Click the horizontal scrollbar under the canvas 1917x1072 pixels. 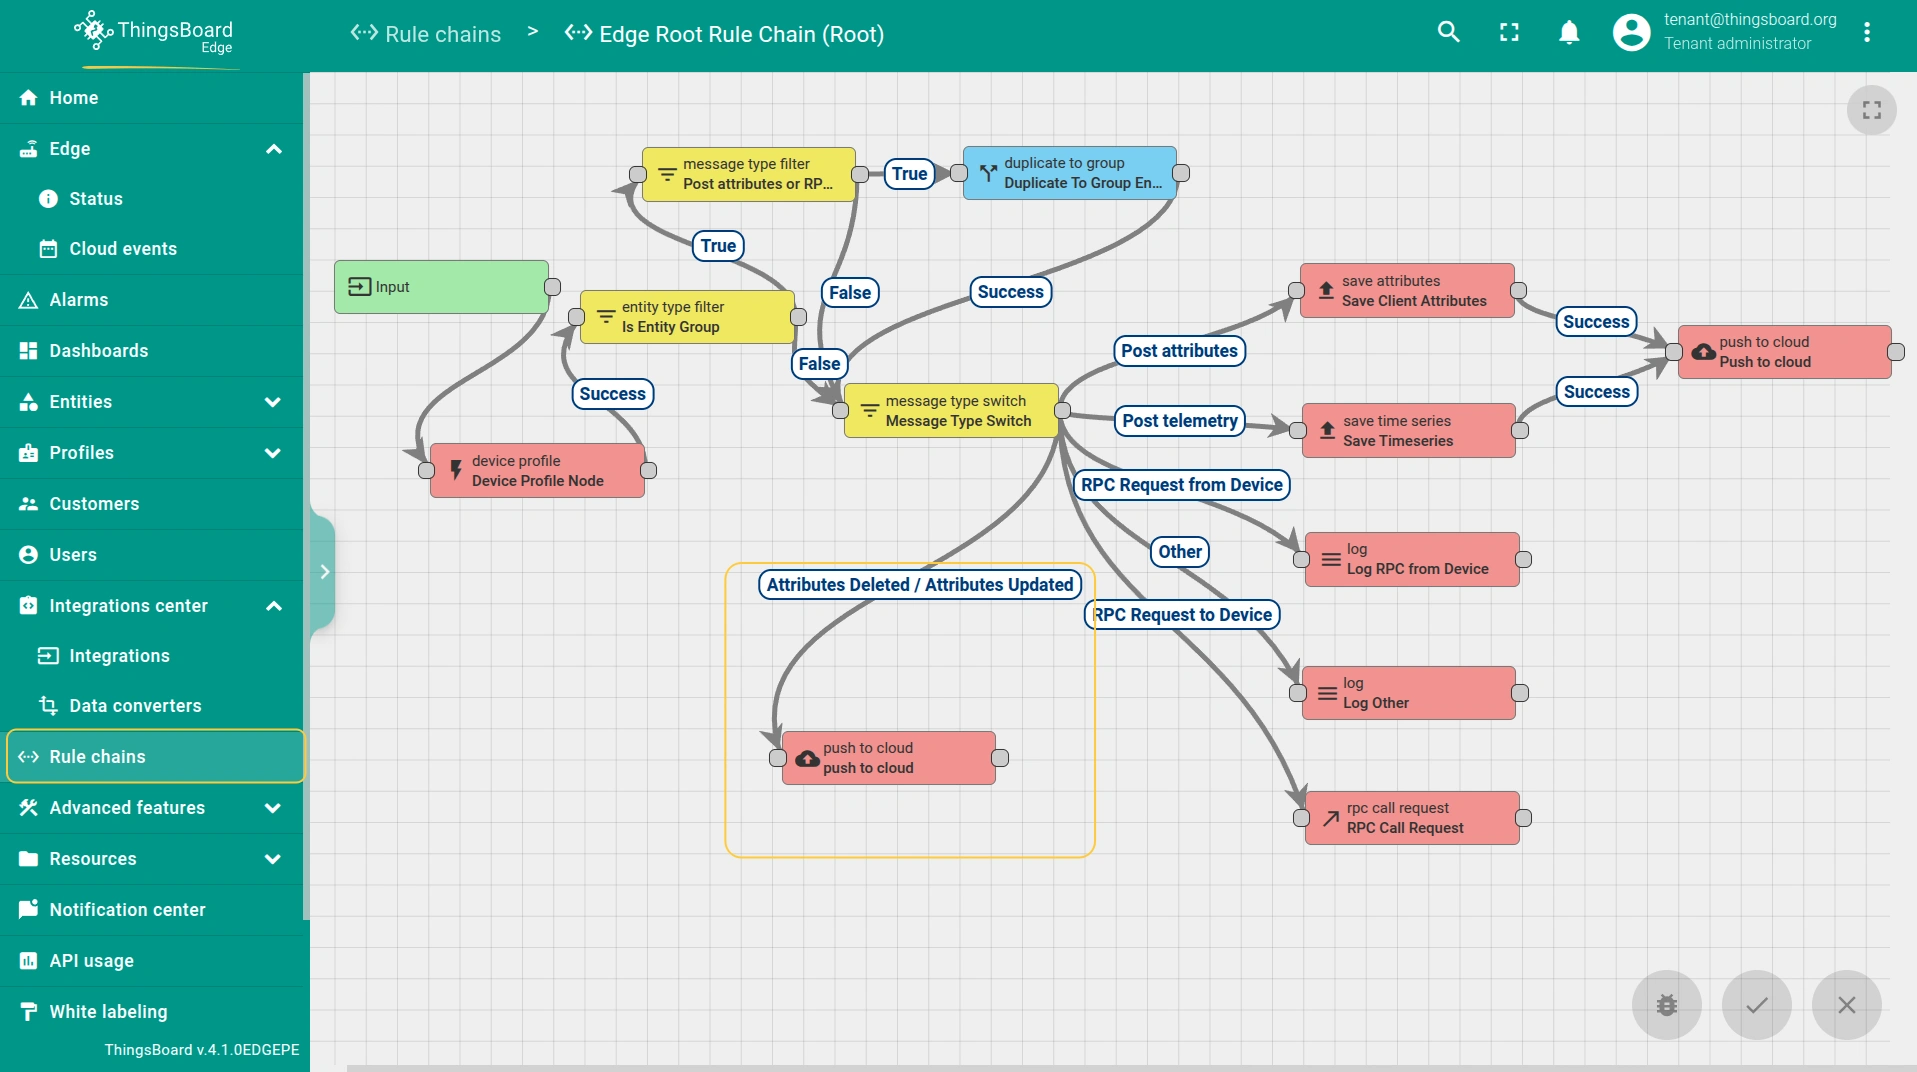pos(1100,1067)
